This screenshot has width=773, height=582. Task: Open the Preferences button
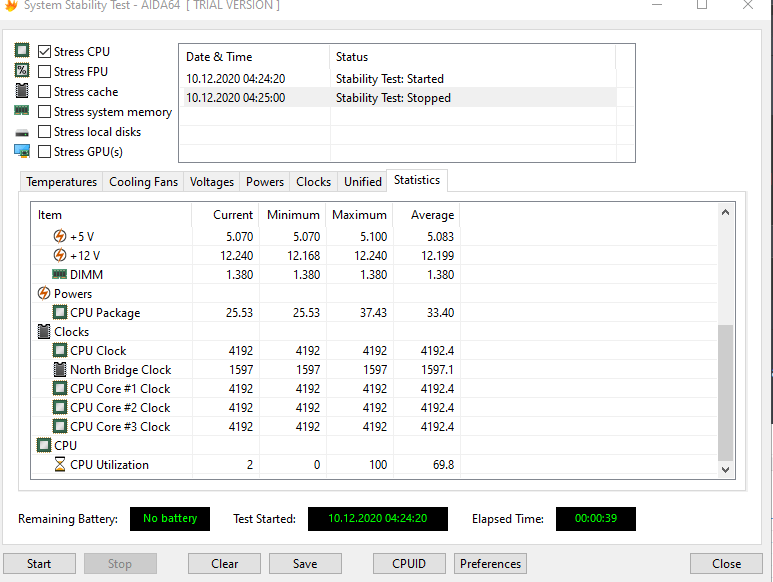point(491,564)
